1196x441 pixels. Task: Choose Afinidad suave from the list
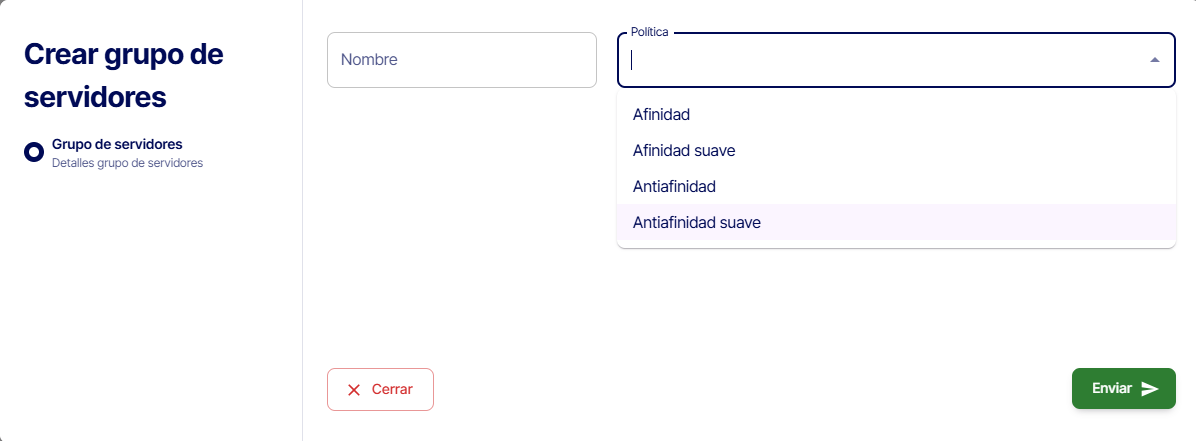(684, 151)
